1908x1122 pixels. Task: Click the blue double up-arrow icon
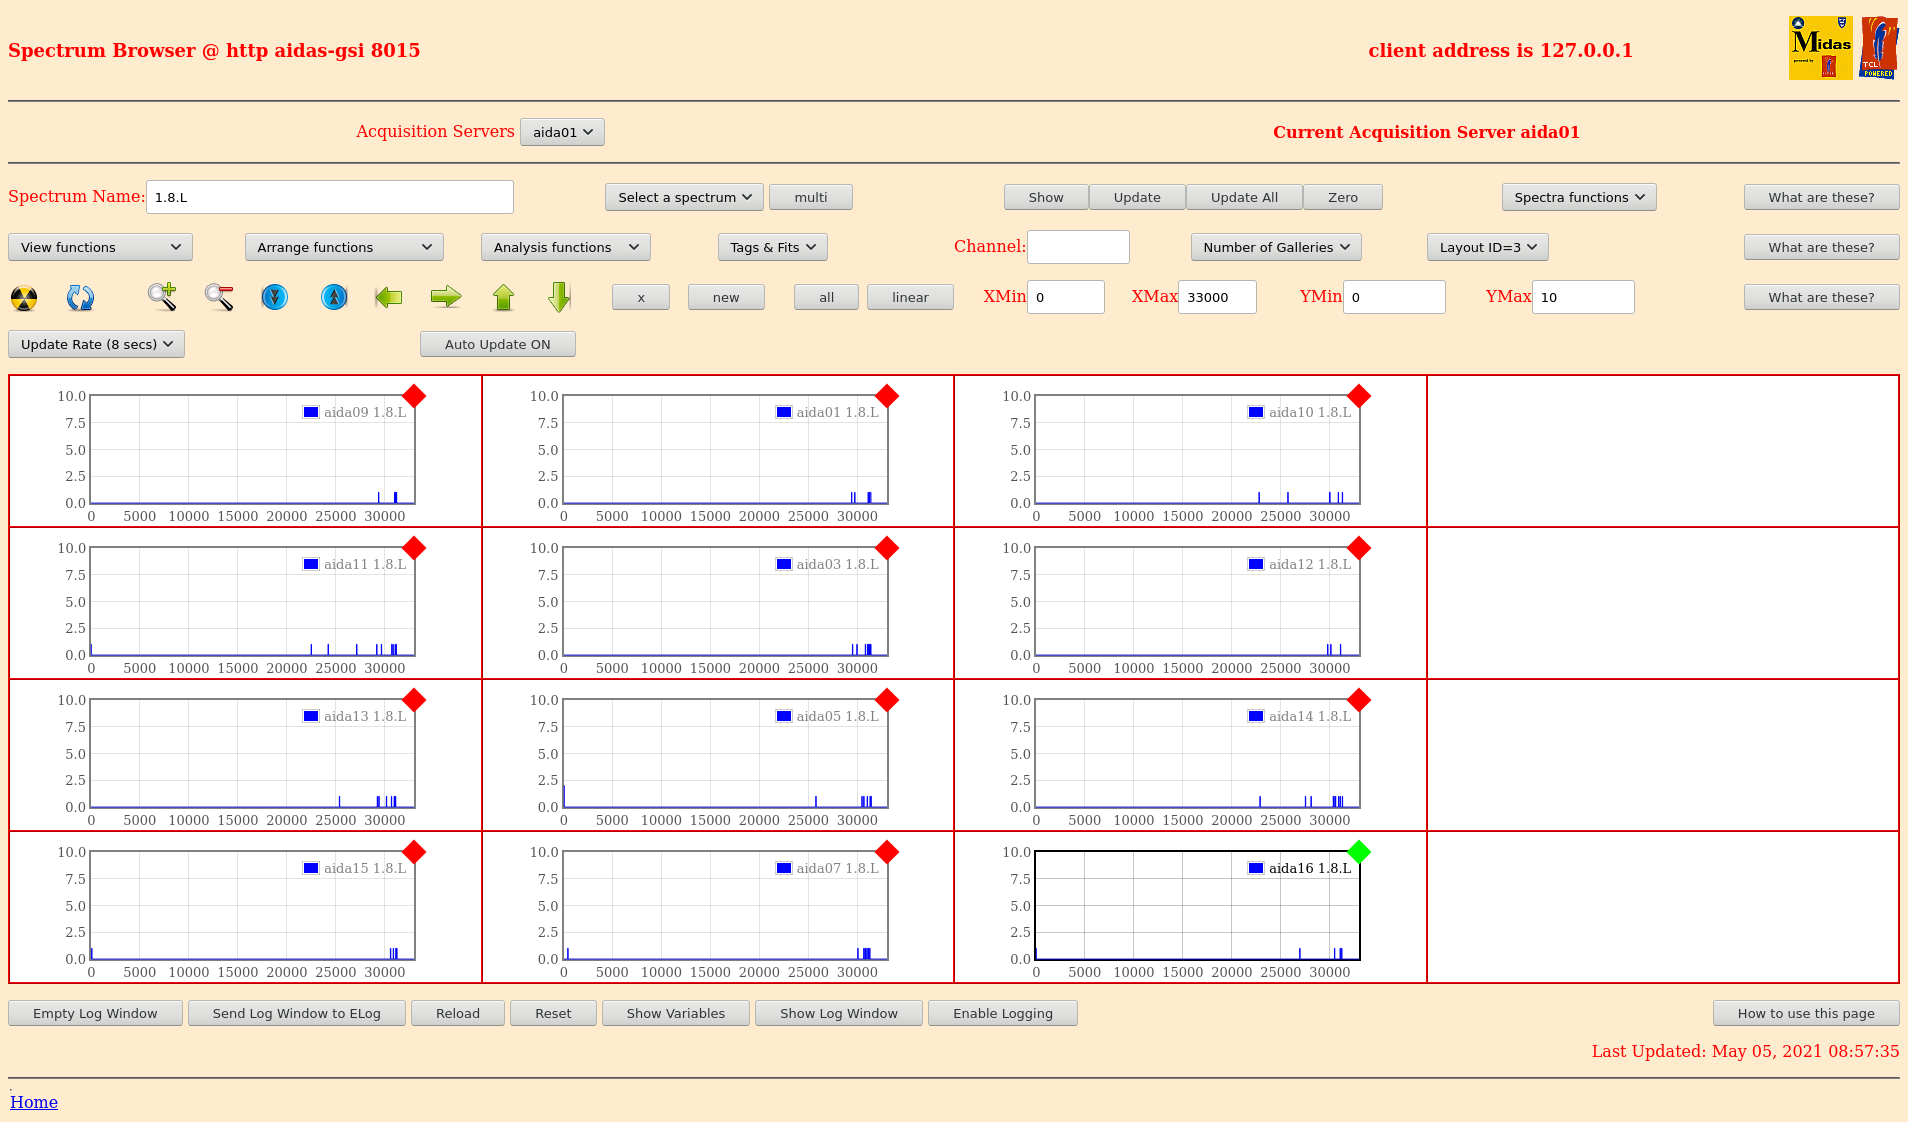point(334,297)
